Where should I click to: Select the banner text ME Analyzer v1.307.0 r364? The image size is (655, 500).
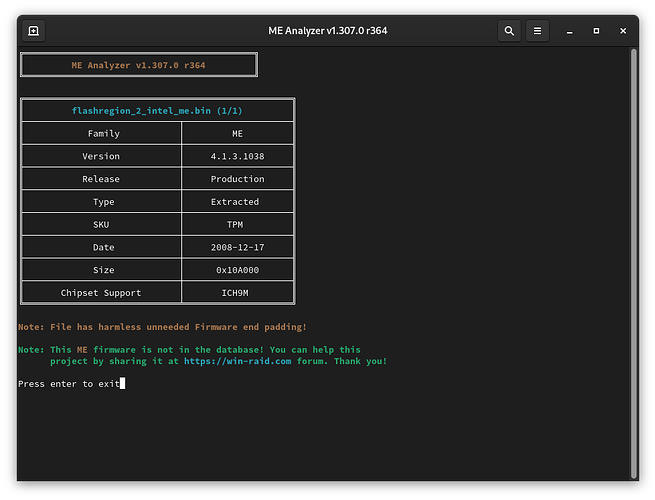click(x=138, y=65)
